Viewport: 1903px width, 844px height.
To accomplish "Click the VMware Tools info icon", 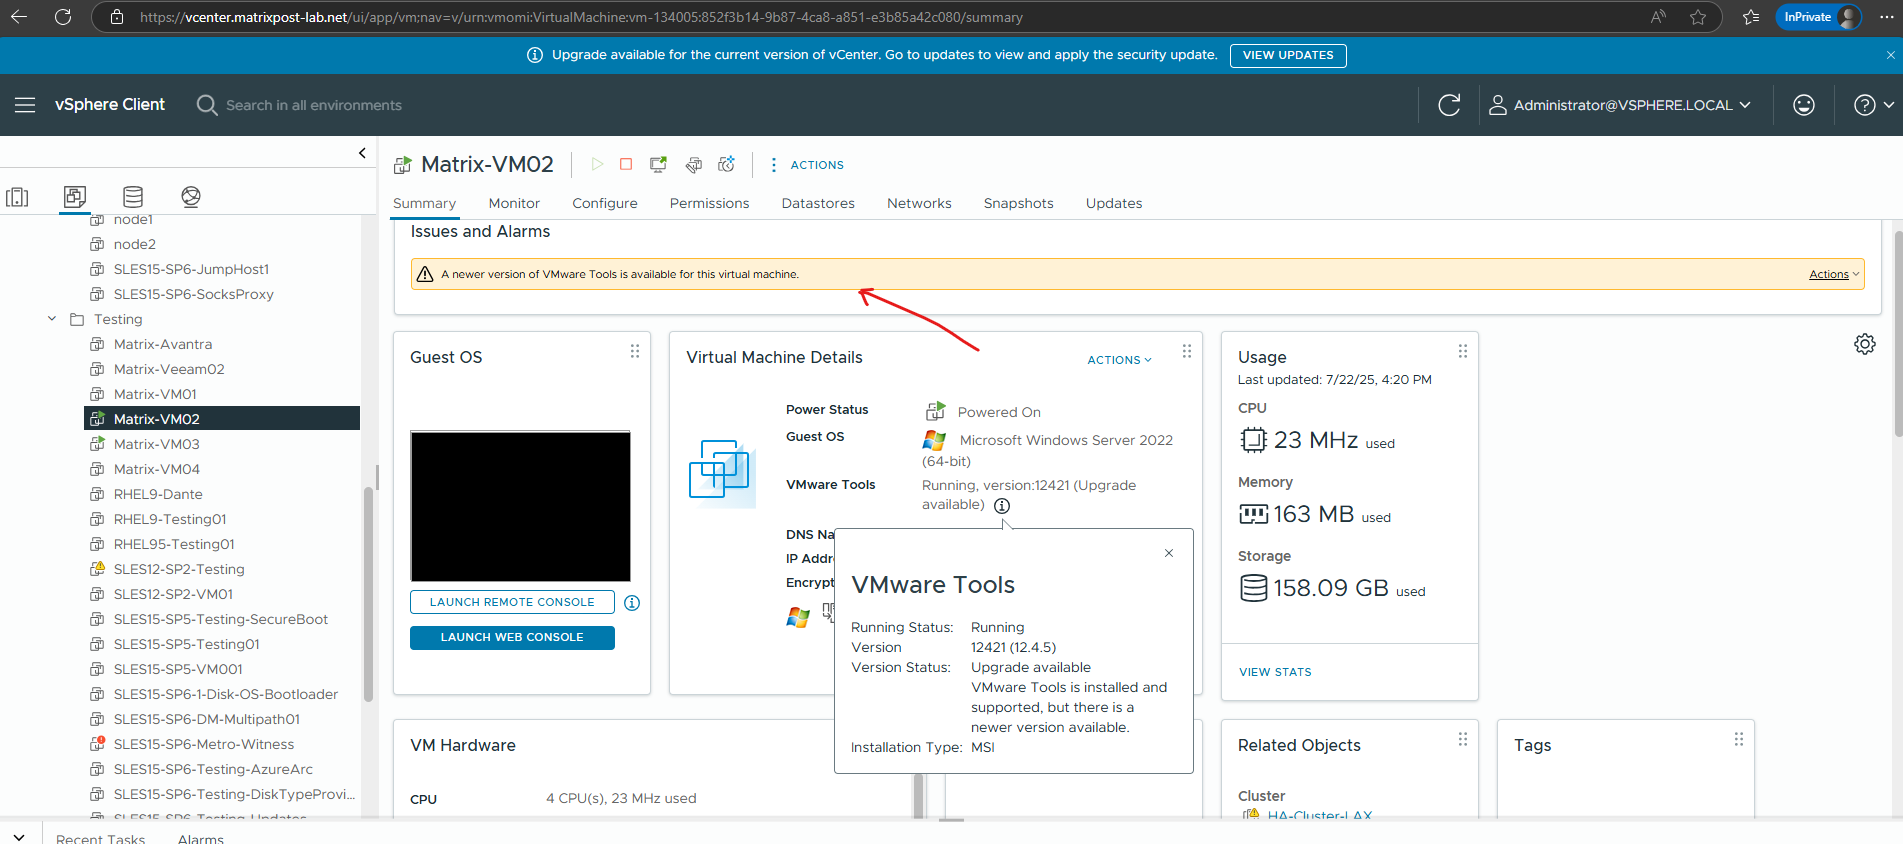I will pos(1002,506).
